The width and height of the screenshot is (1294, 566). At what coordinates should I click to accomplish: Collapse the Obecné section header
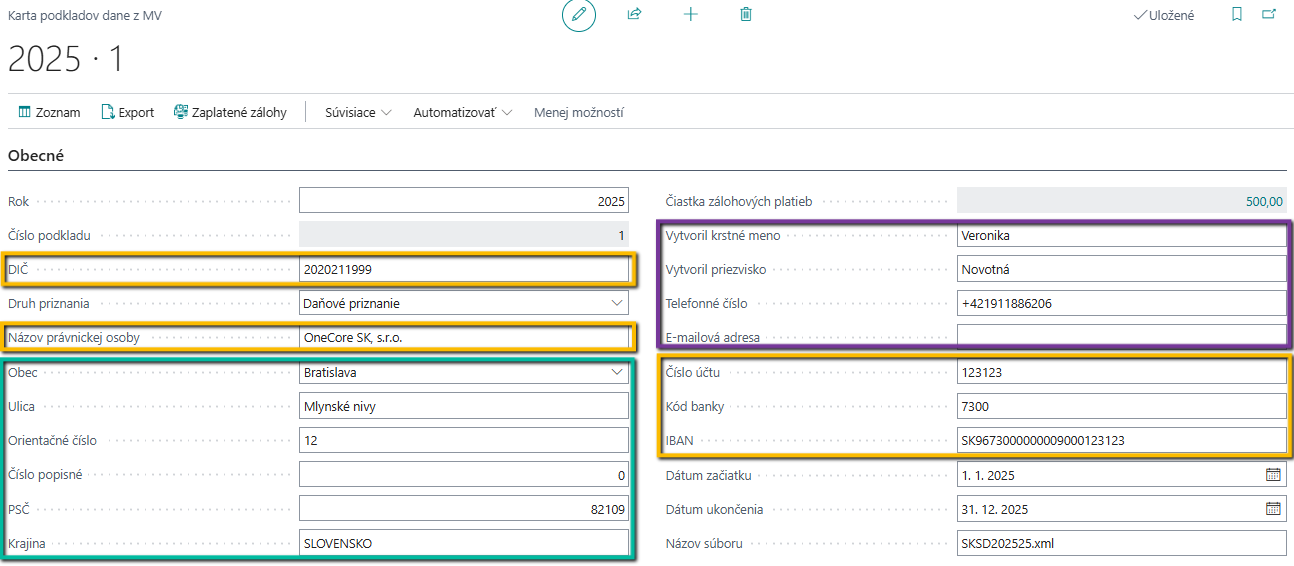(36, 155)
